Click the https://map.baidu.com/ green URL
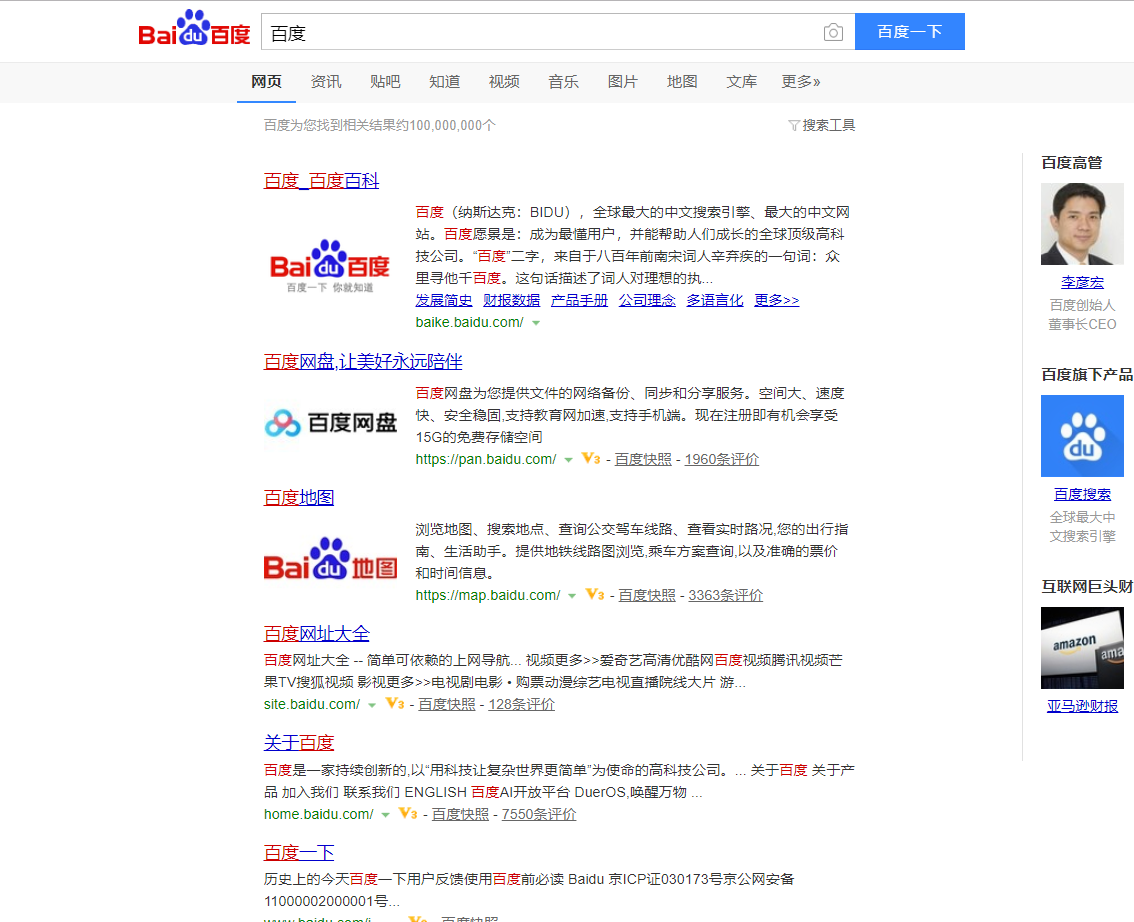 coord(487,595)
